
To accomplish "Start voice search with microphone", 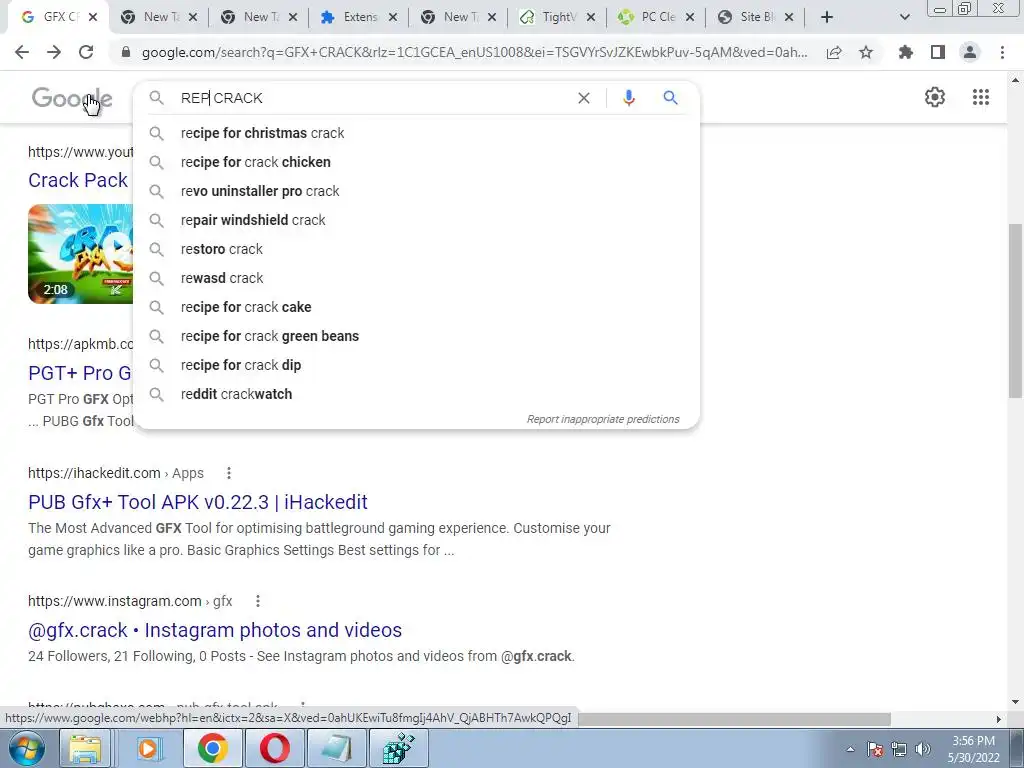I will click(628, 98).
